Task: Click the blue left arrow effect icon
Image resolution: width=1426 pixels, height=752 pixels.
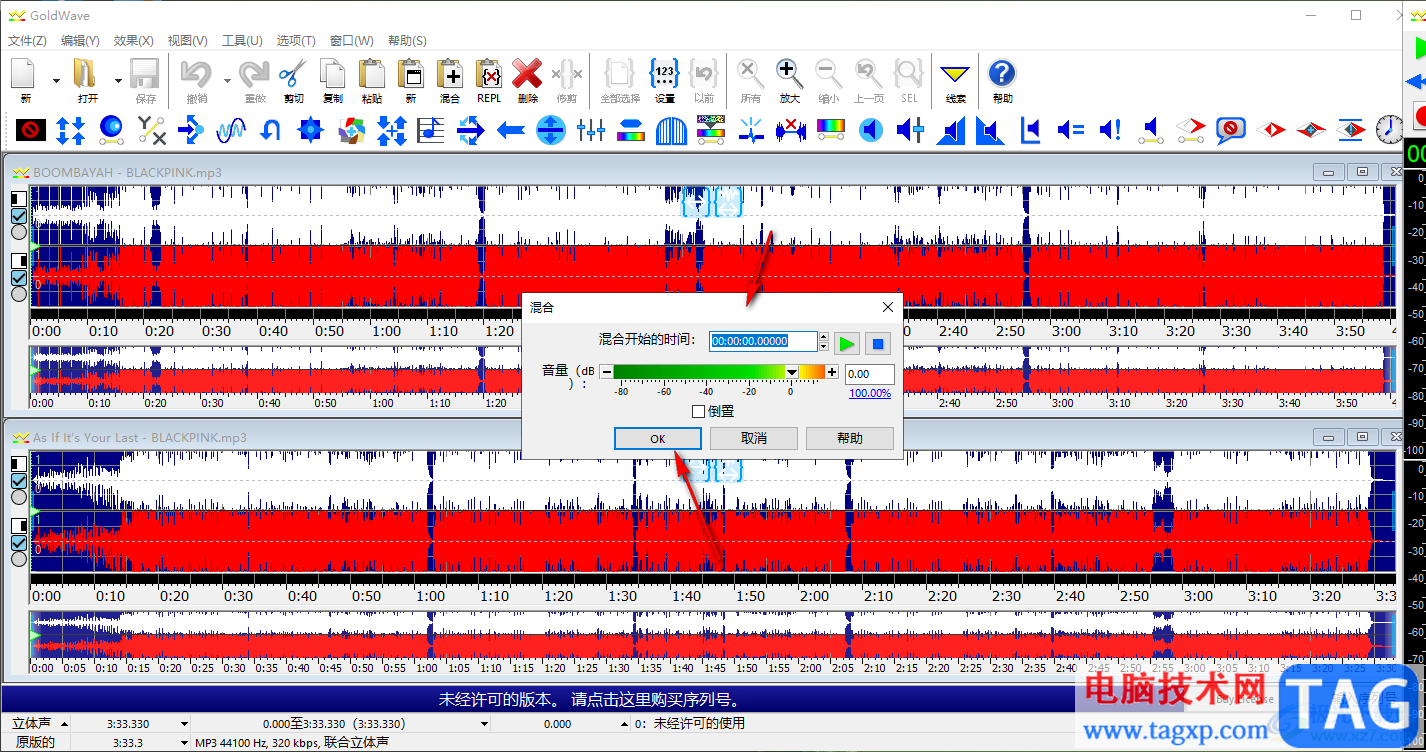Action: tap(511, 129)
